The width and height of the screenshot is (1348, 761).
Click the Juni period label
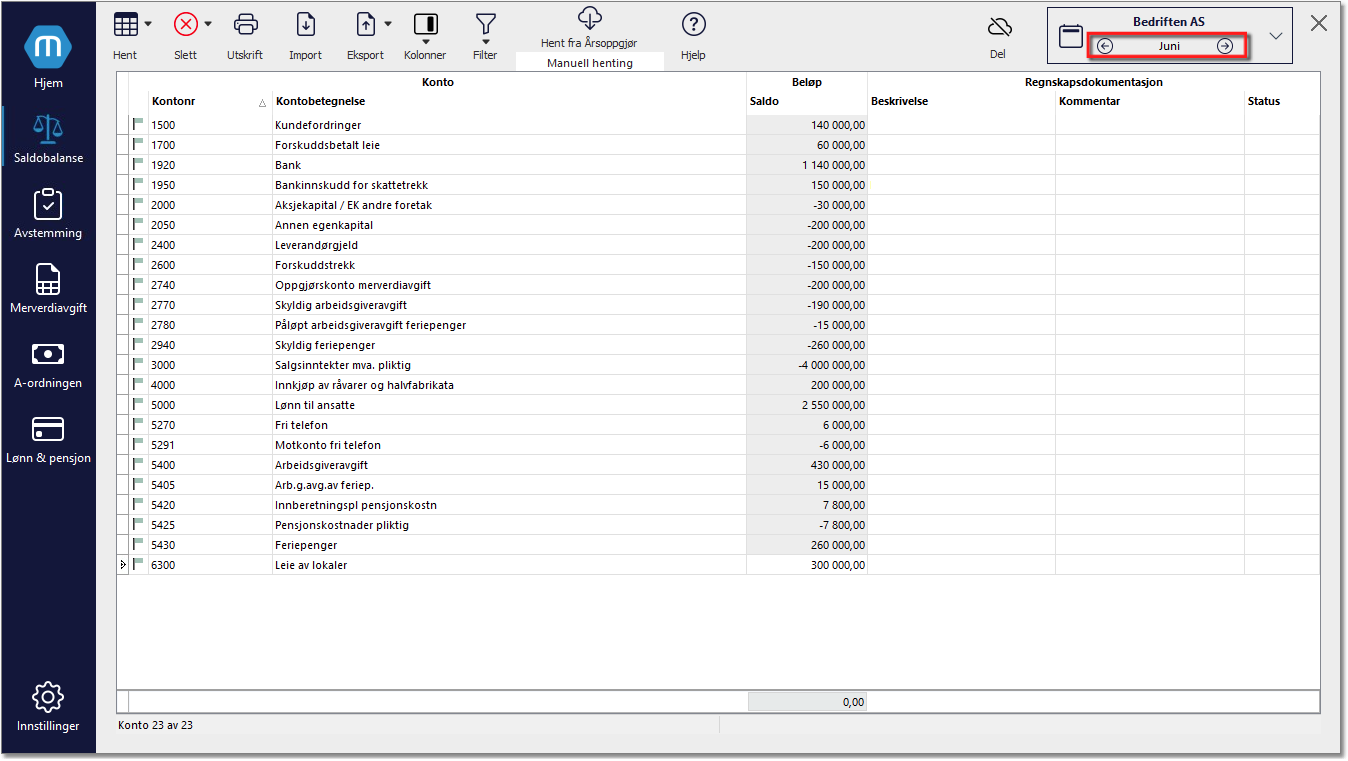(x=1169, y=46)
